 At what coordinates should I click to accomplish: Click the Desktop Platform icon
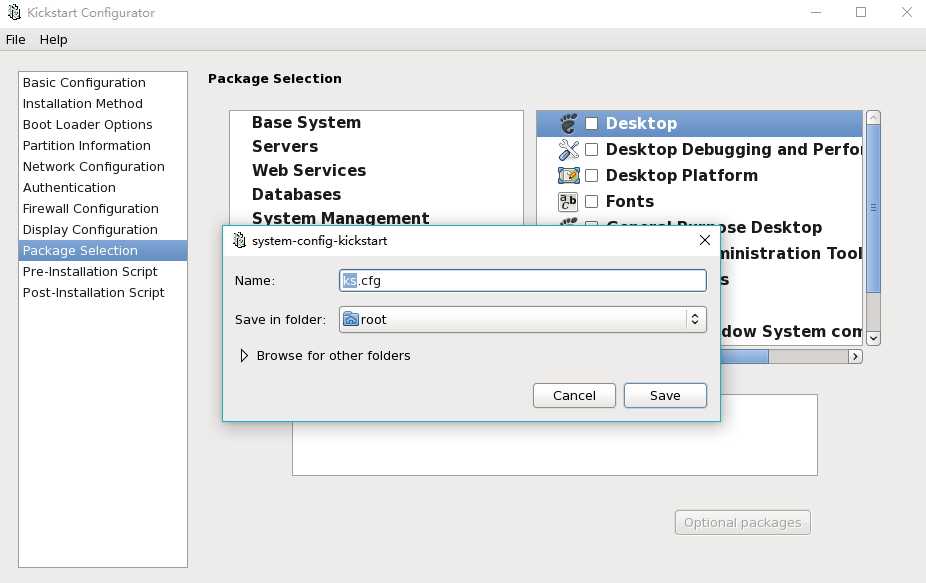click(568, 175)
